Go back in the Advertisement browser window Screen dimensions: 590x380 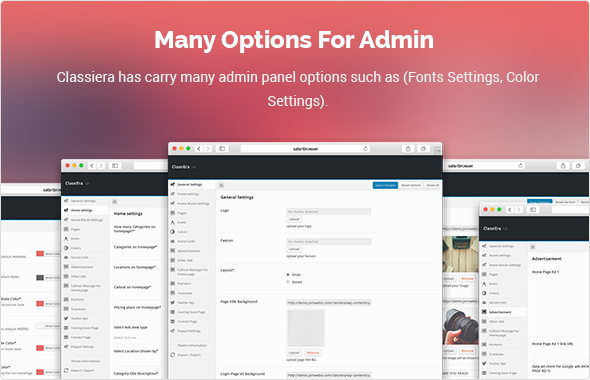coord(510,210)
